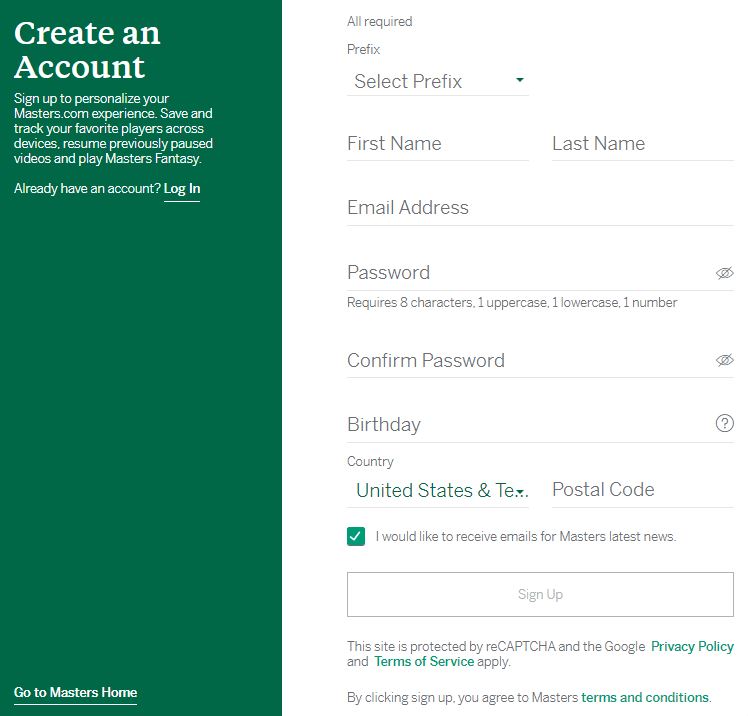The image size is (748, 716).
Task: Follow the Log In link
Action: (x=182, y=189)
